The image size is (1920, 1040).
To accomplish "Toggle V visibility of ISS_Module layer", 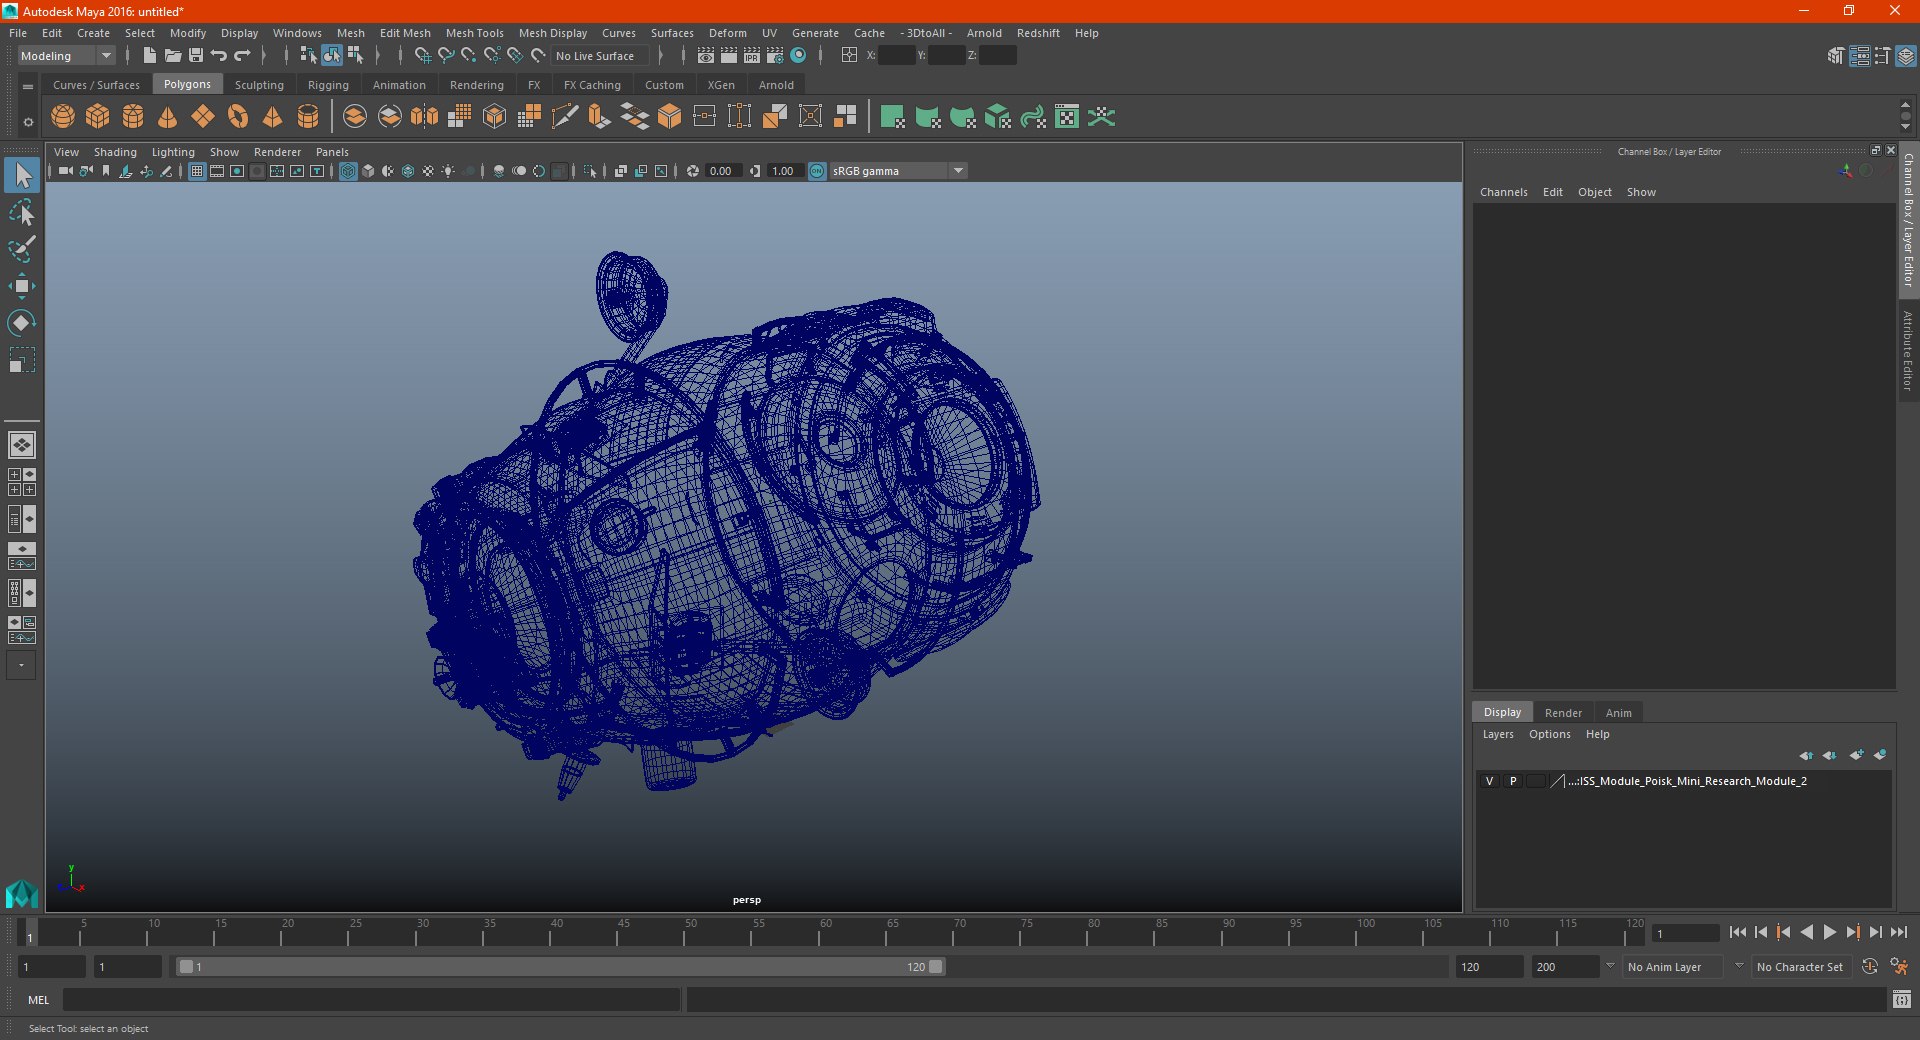I will [1489, 781].
